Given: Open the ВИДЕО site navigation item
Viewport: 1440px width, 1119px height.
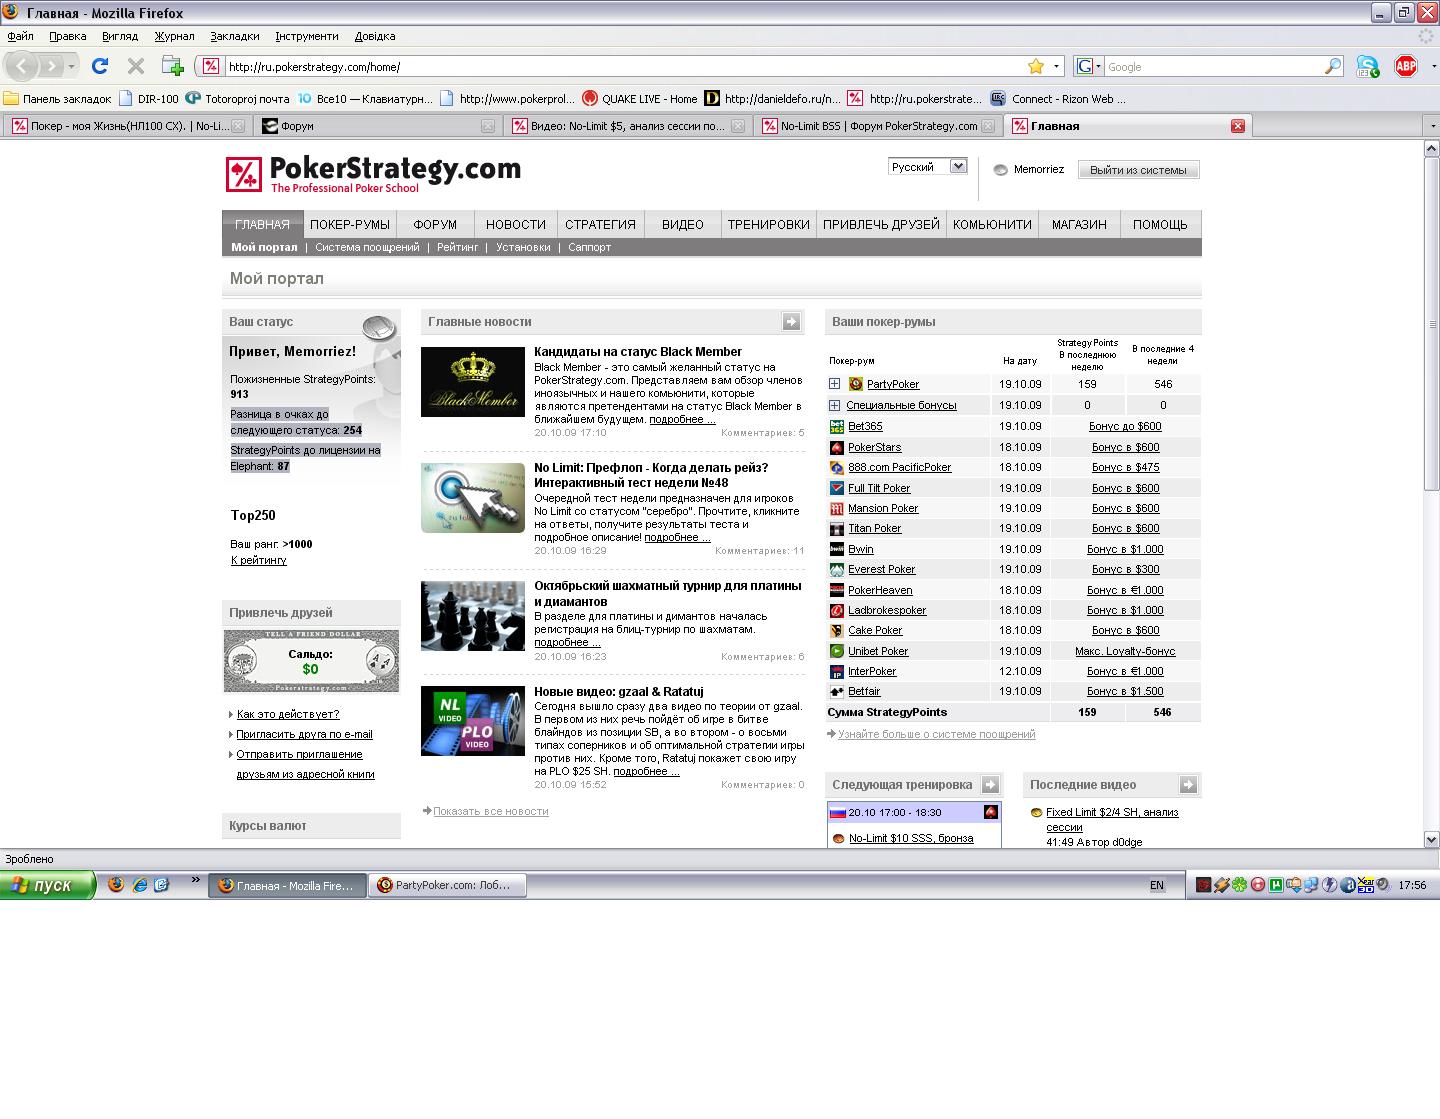Looking at the screenshot, I should (x=683, y=224).
